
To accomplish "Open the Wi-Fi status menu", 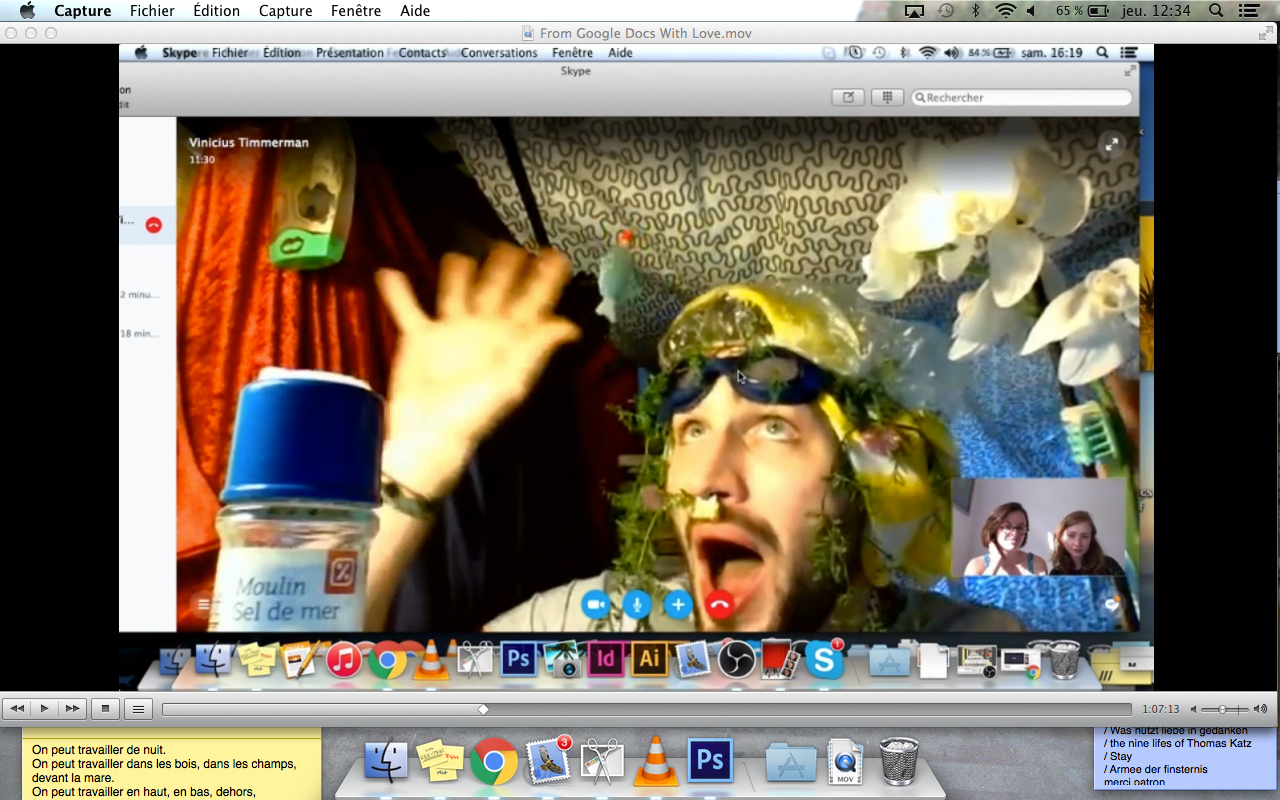I will pyautogui.click(x=1004, y=11).
